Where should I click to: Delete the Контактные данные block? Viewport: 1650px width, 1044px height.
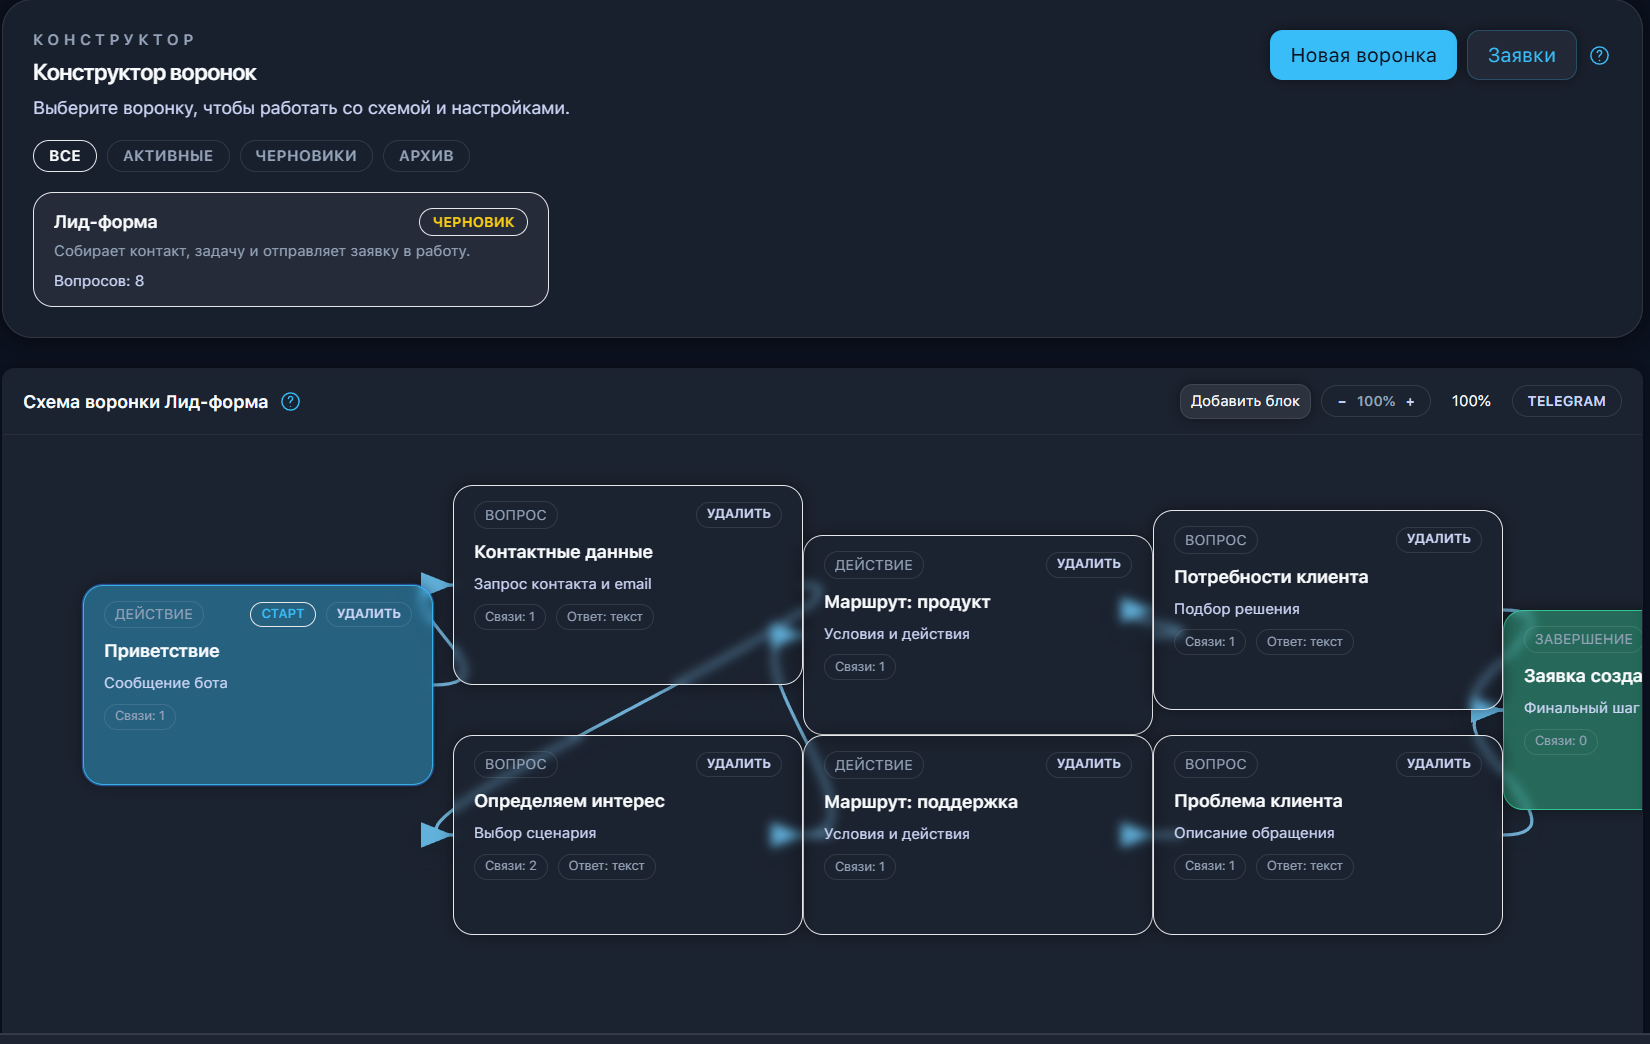pyautogui.click(x=738, y=514)
